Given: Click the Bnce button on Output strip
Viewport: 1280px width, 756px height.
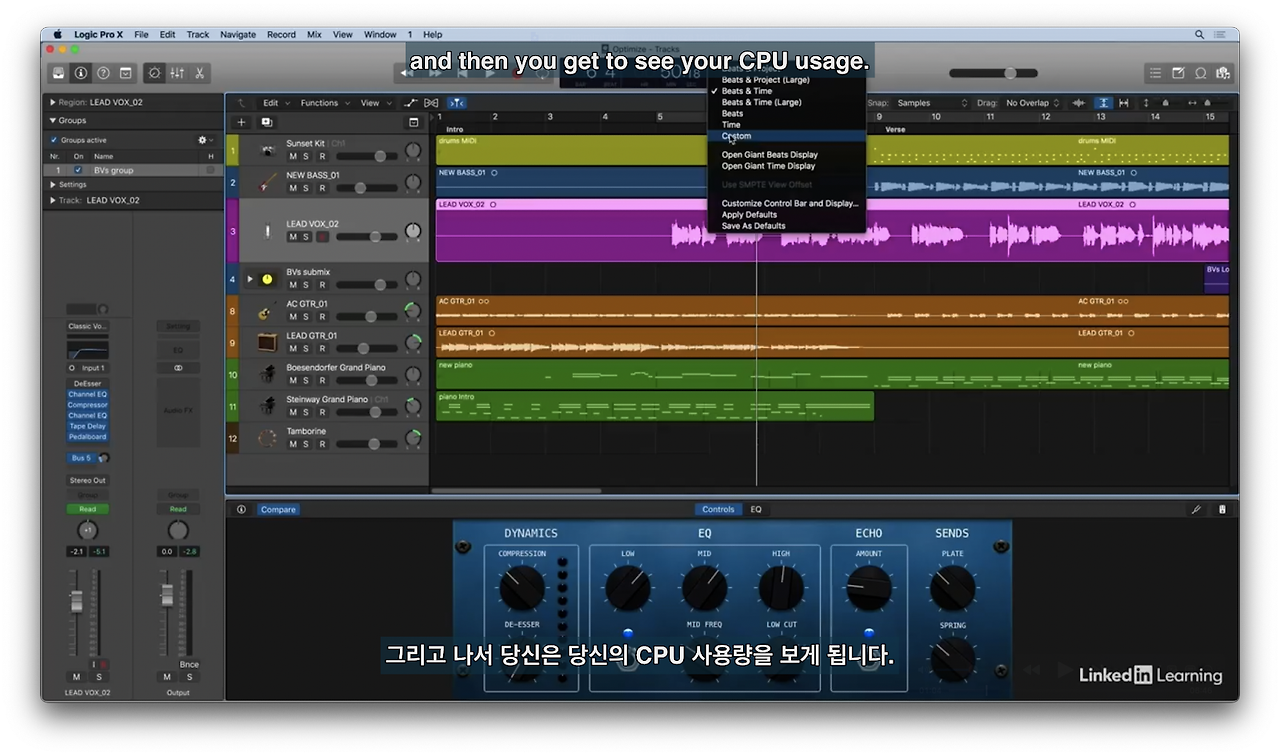Looking at the screenshot, I should pyautogui.click(x=189, y=664).
